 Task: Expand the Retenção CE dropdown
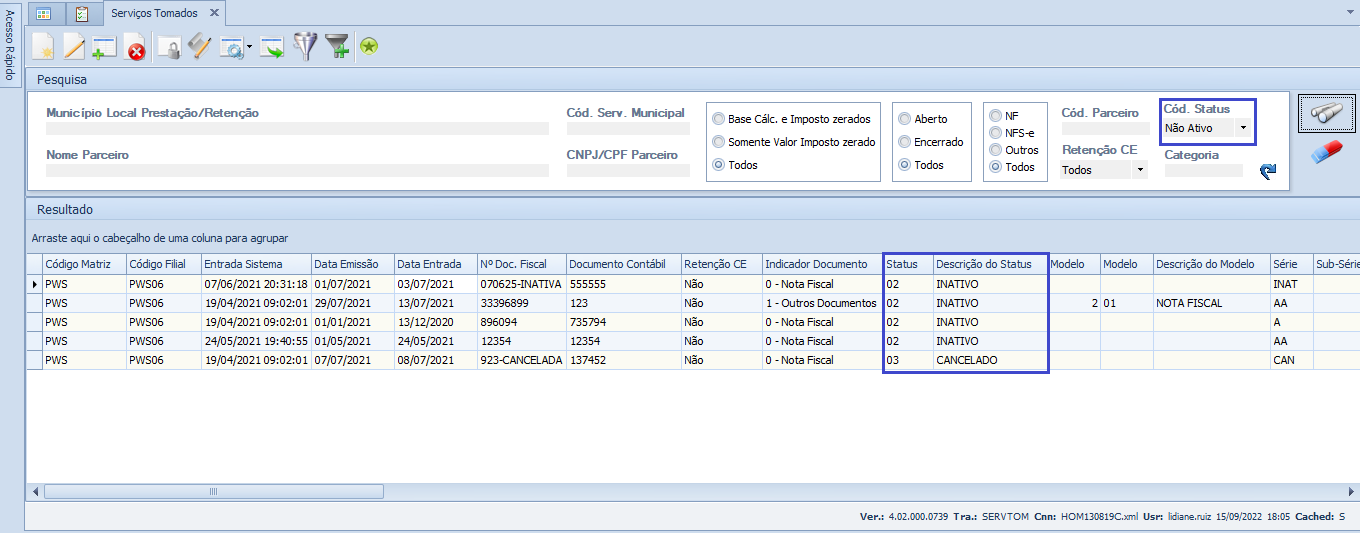point(1139,170)
